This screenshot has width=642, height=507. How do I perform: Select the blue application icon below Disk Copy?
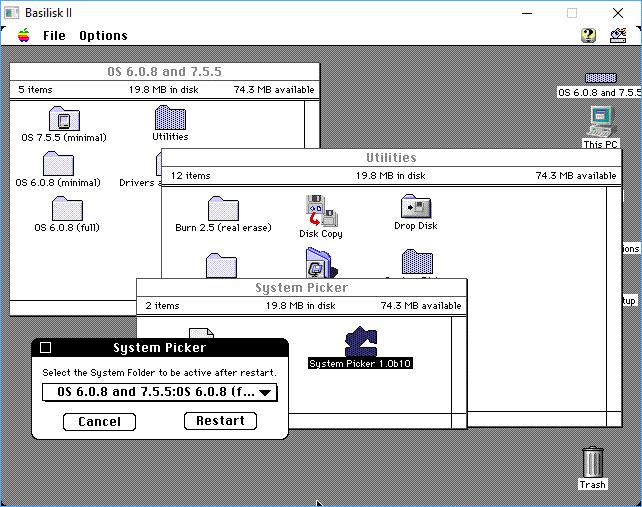pos(321,263)
